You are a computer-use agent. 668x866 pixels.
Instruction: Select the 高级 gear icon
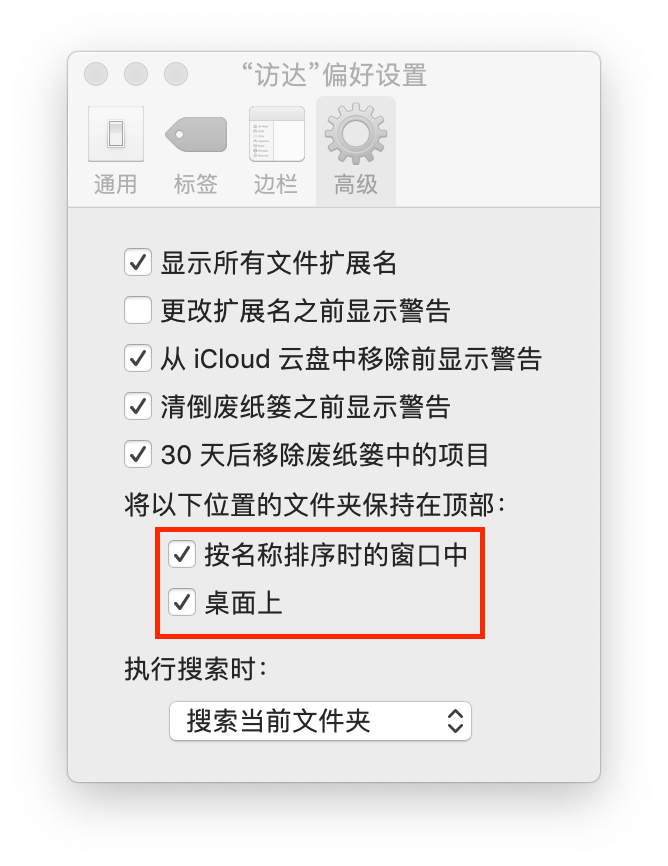[x=355, y=134]
